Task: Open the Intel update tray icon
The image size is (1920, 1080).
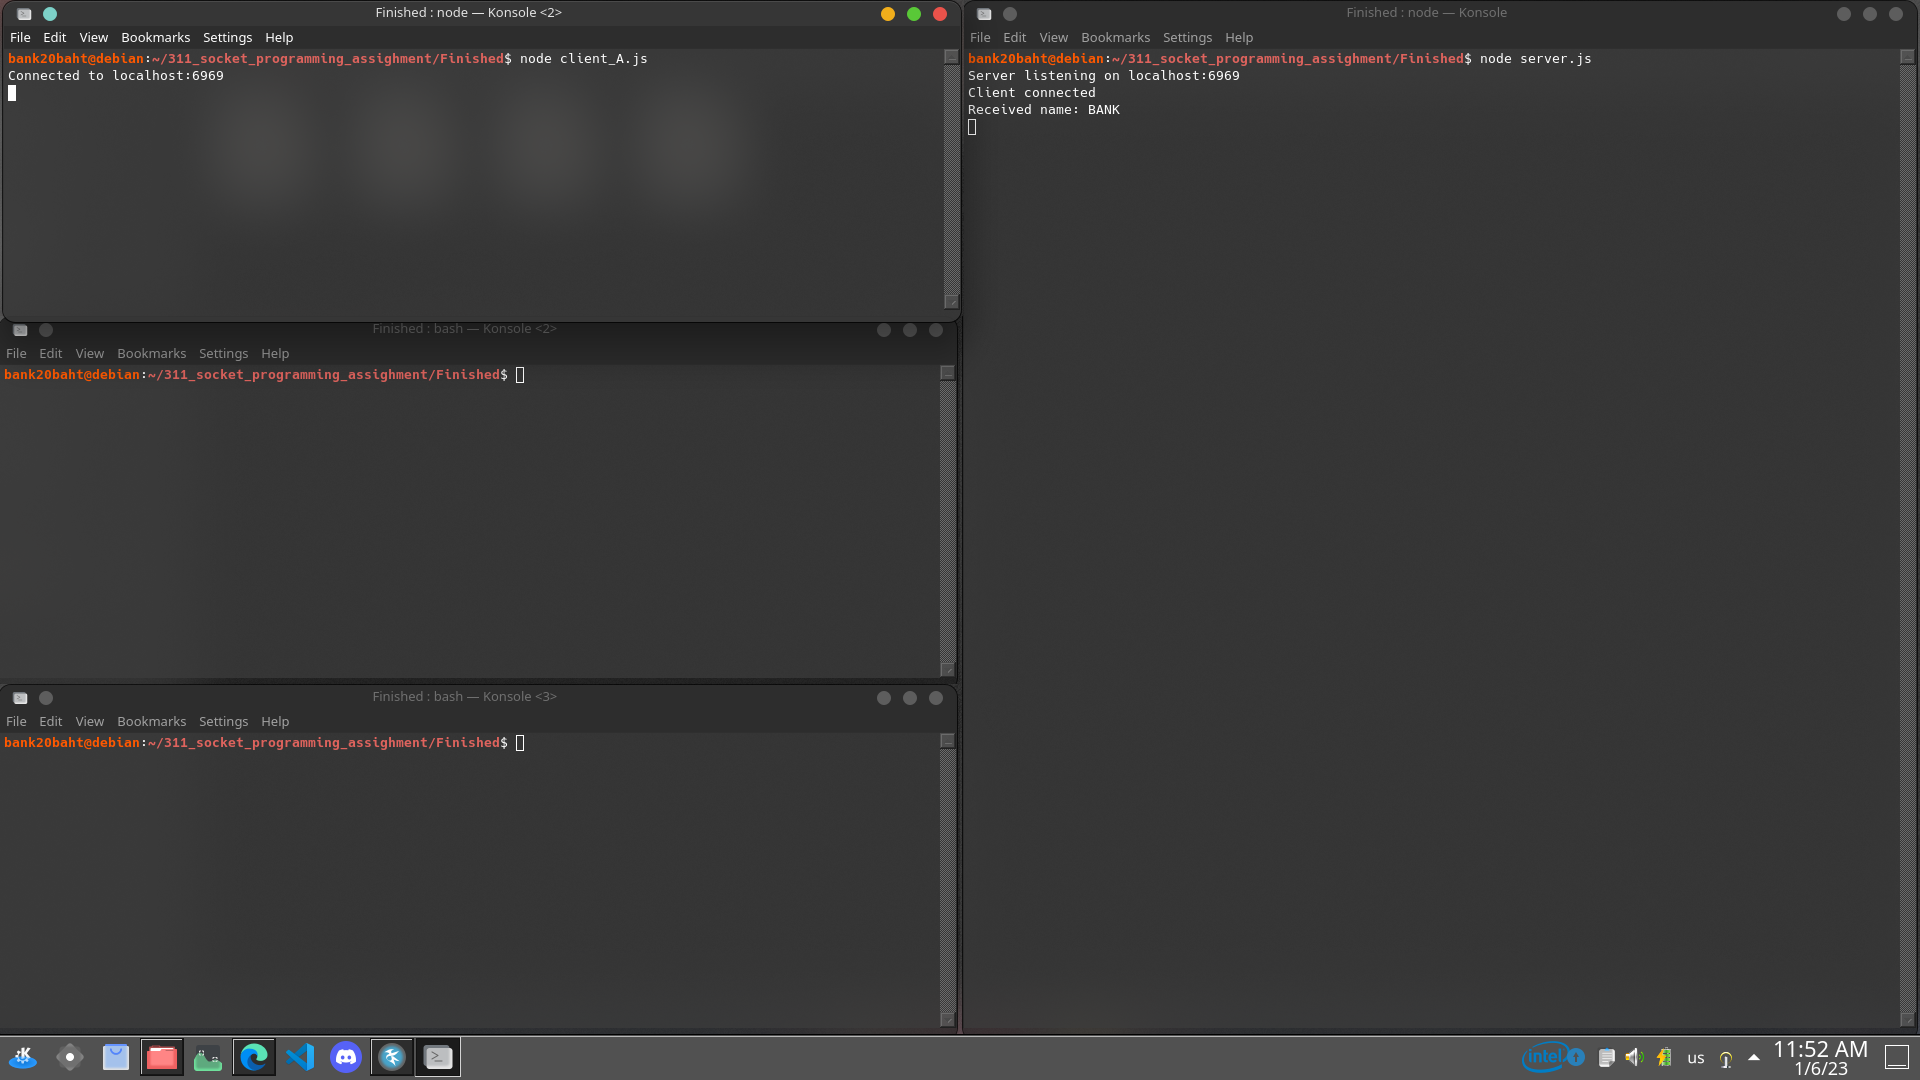Action: [x=1552, y=1057]
